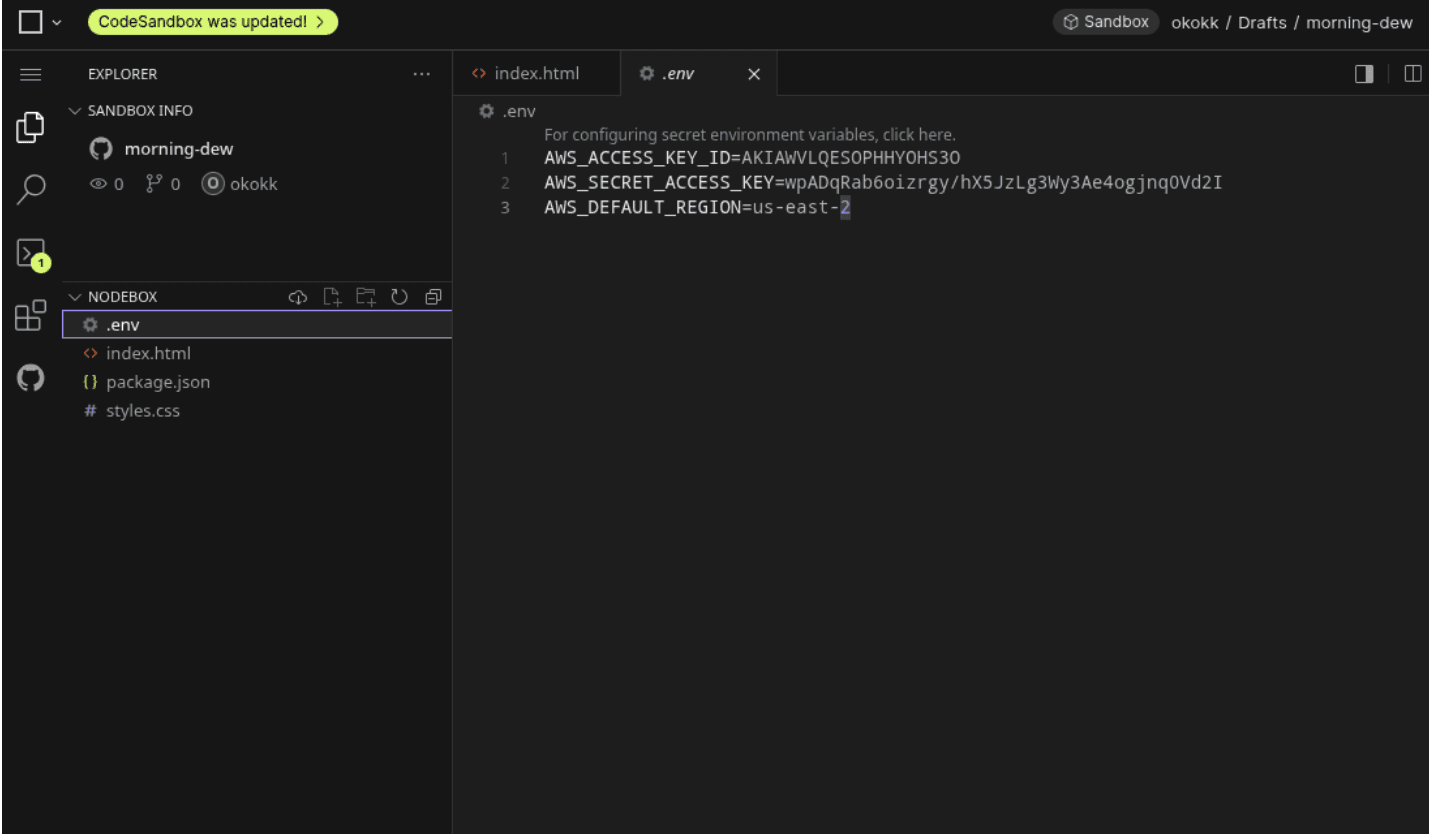The height and width of the screenshot is (834, 1429).
Task: Open the terminal DevTools icon with badge
Action: (32, 254)
